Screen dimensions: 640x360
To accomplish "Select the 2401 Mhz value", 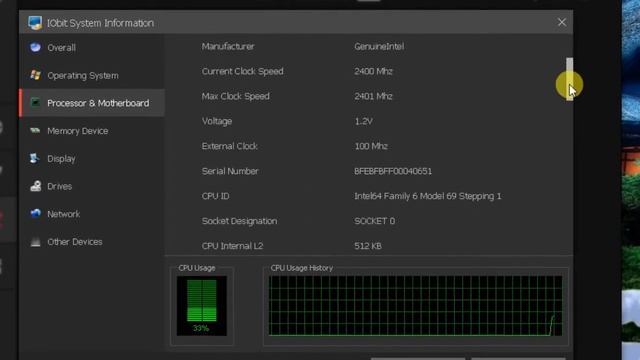I will [x=373, y=96].
